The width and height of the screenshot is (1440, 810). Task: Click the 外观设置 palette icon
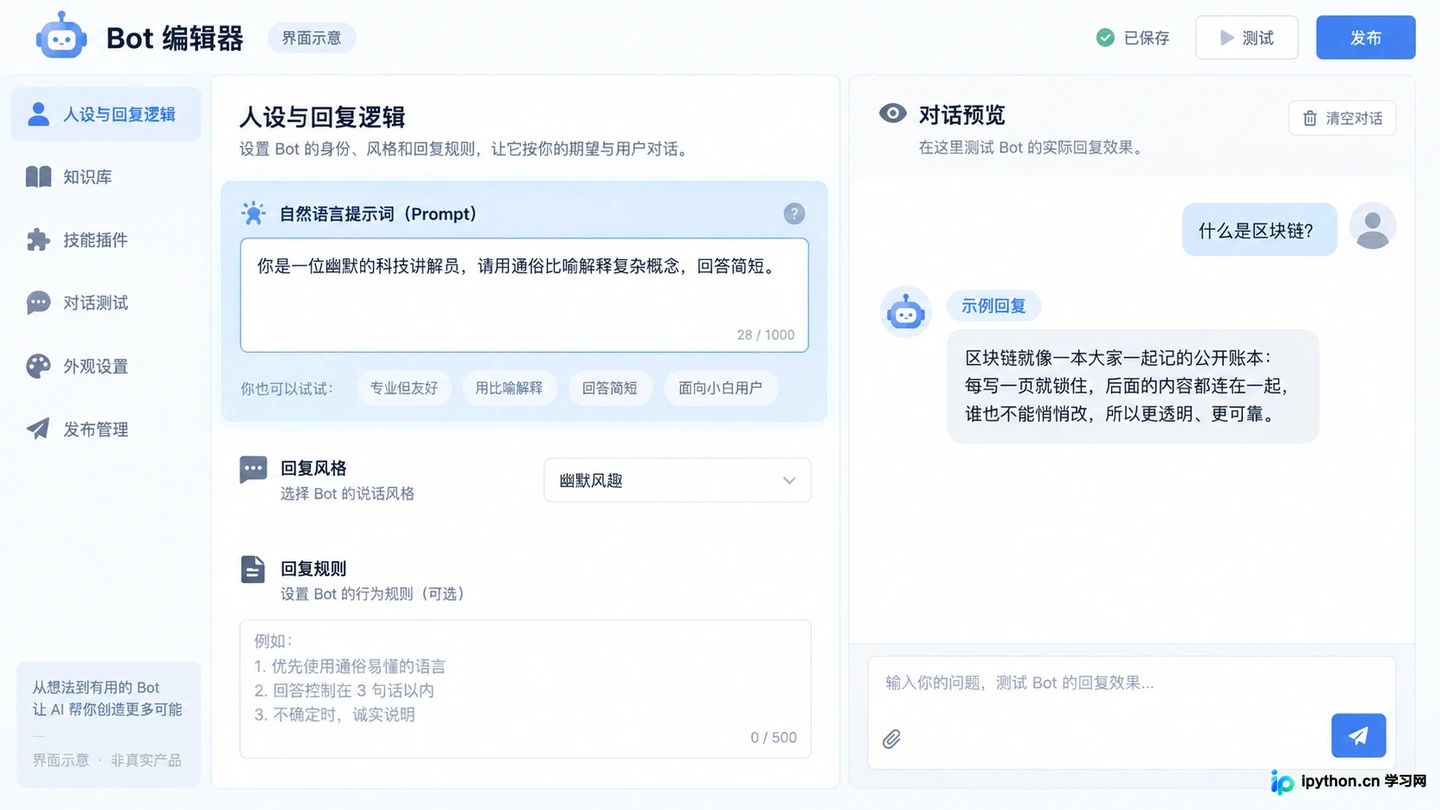[x=38, y=366]
